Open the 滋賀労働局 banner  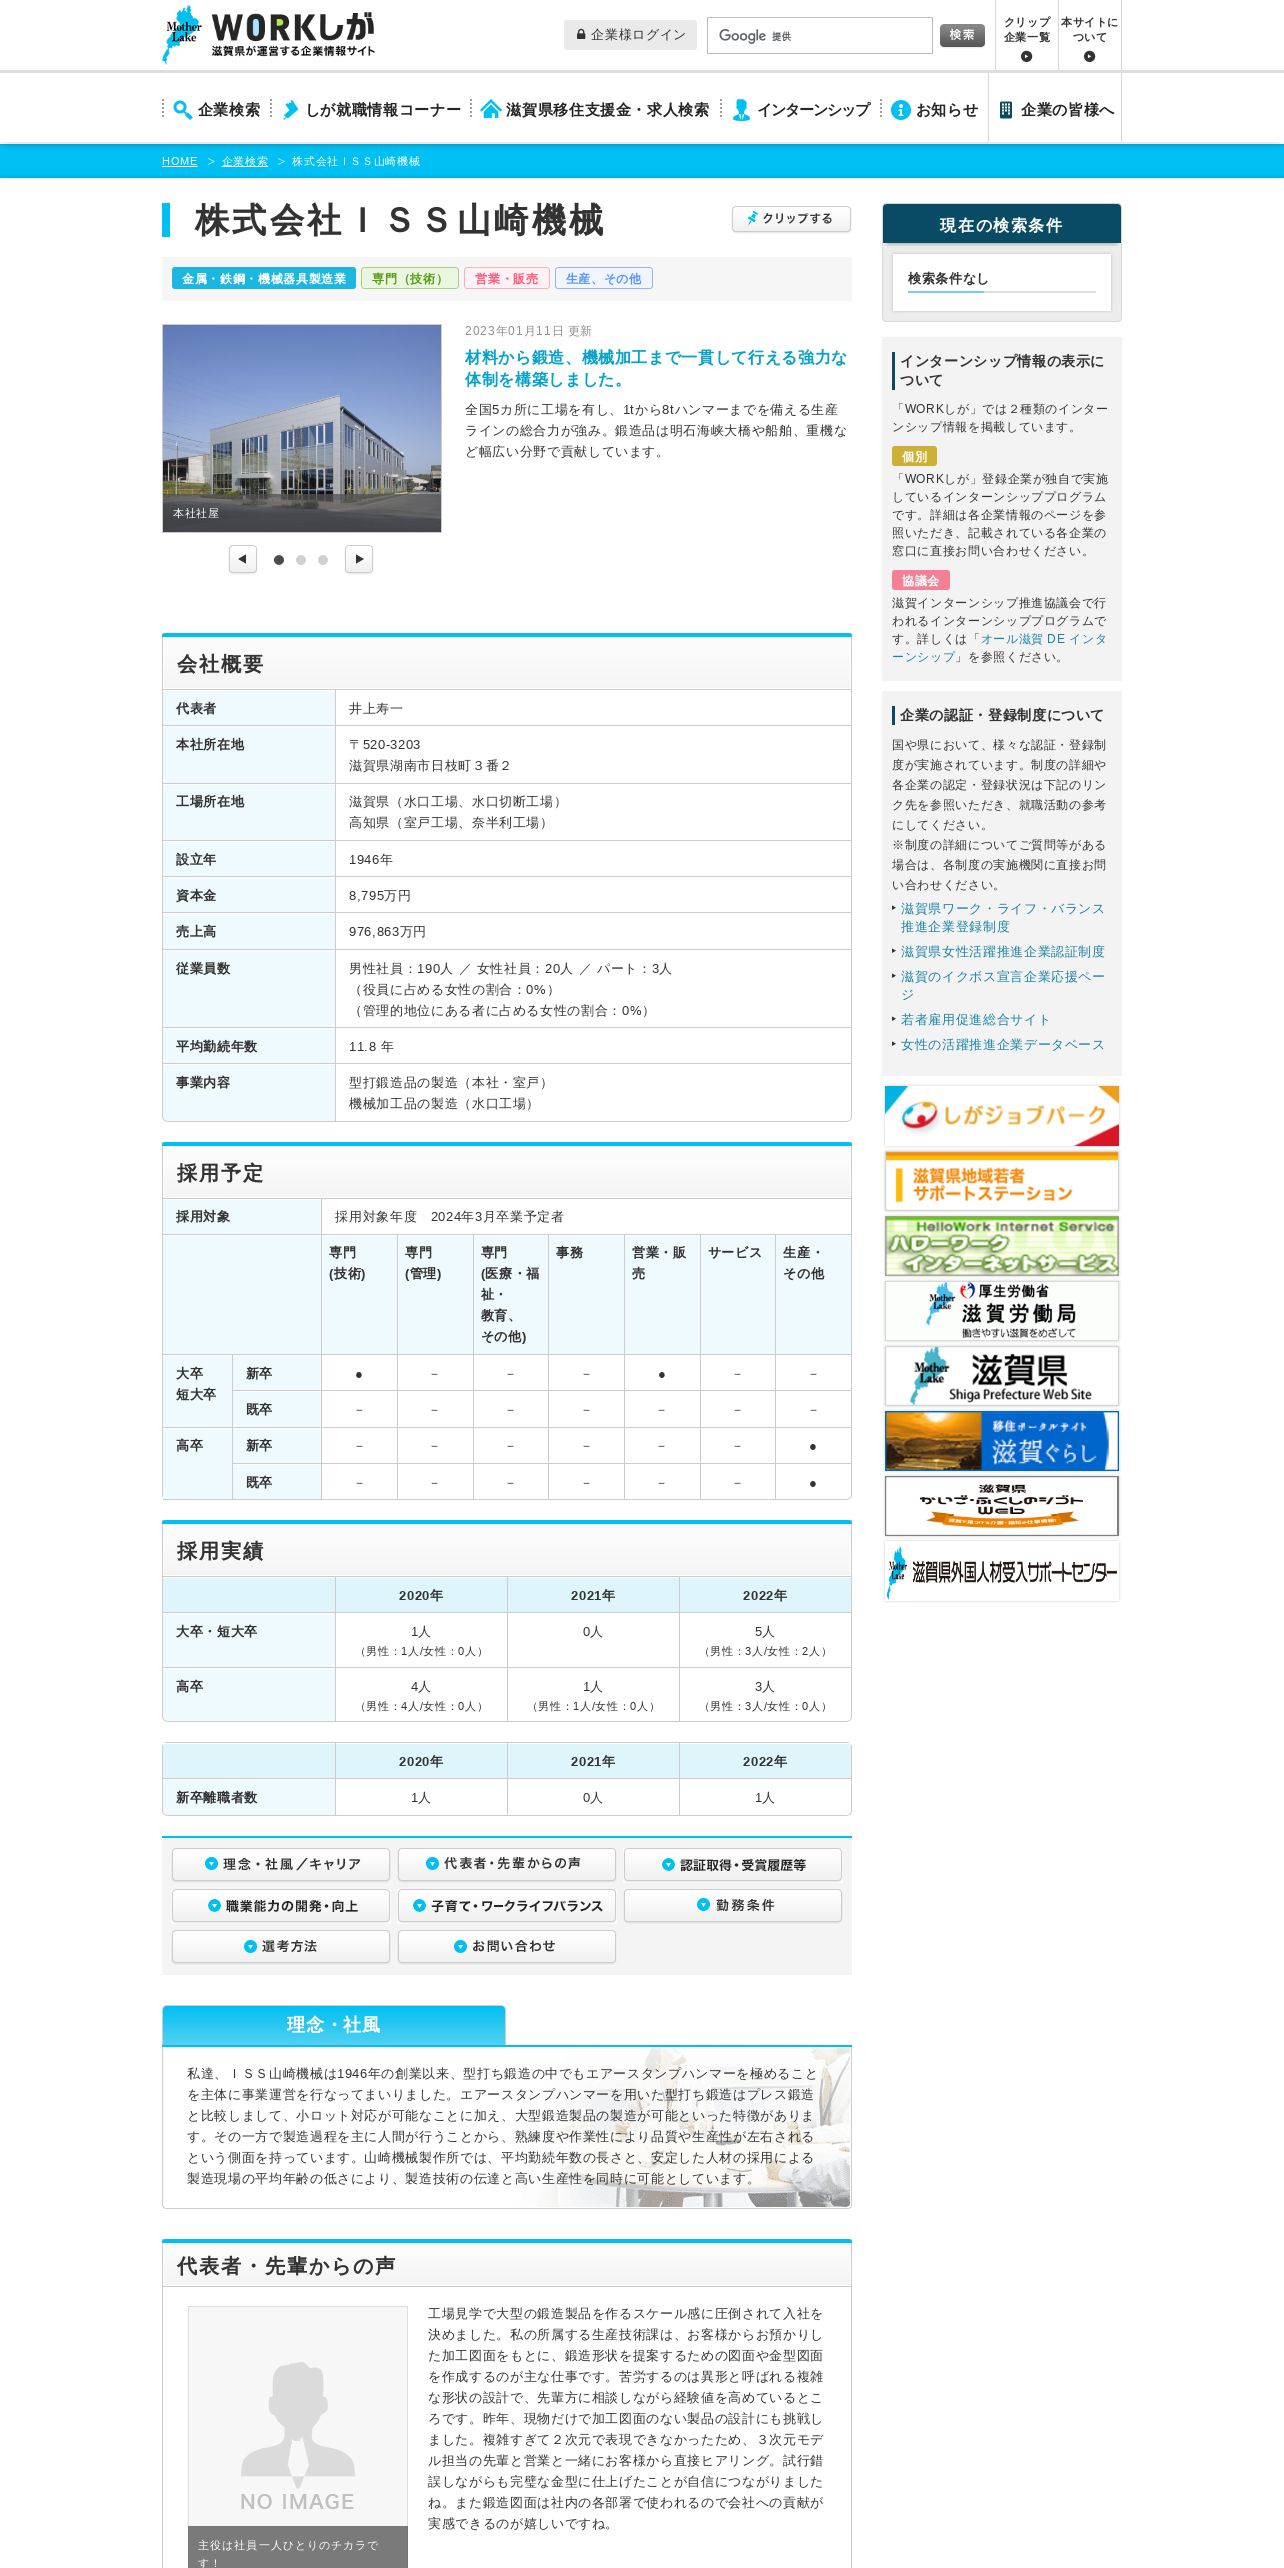[x=1002, y=1311]
